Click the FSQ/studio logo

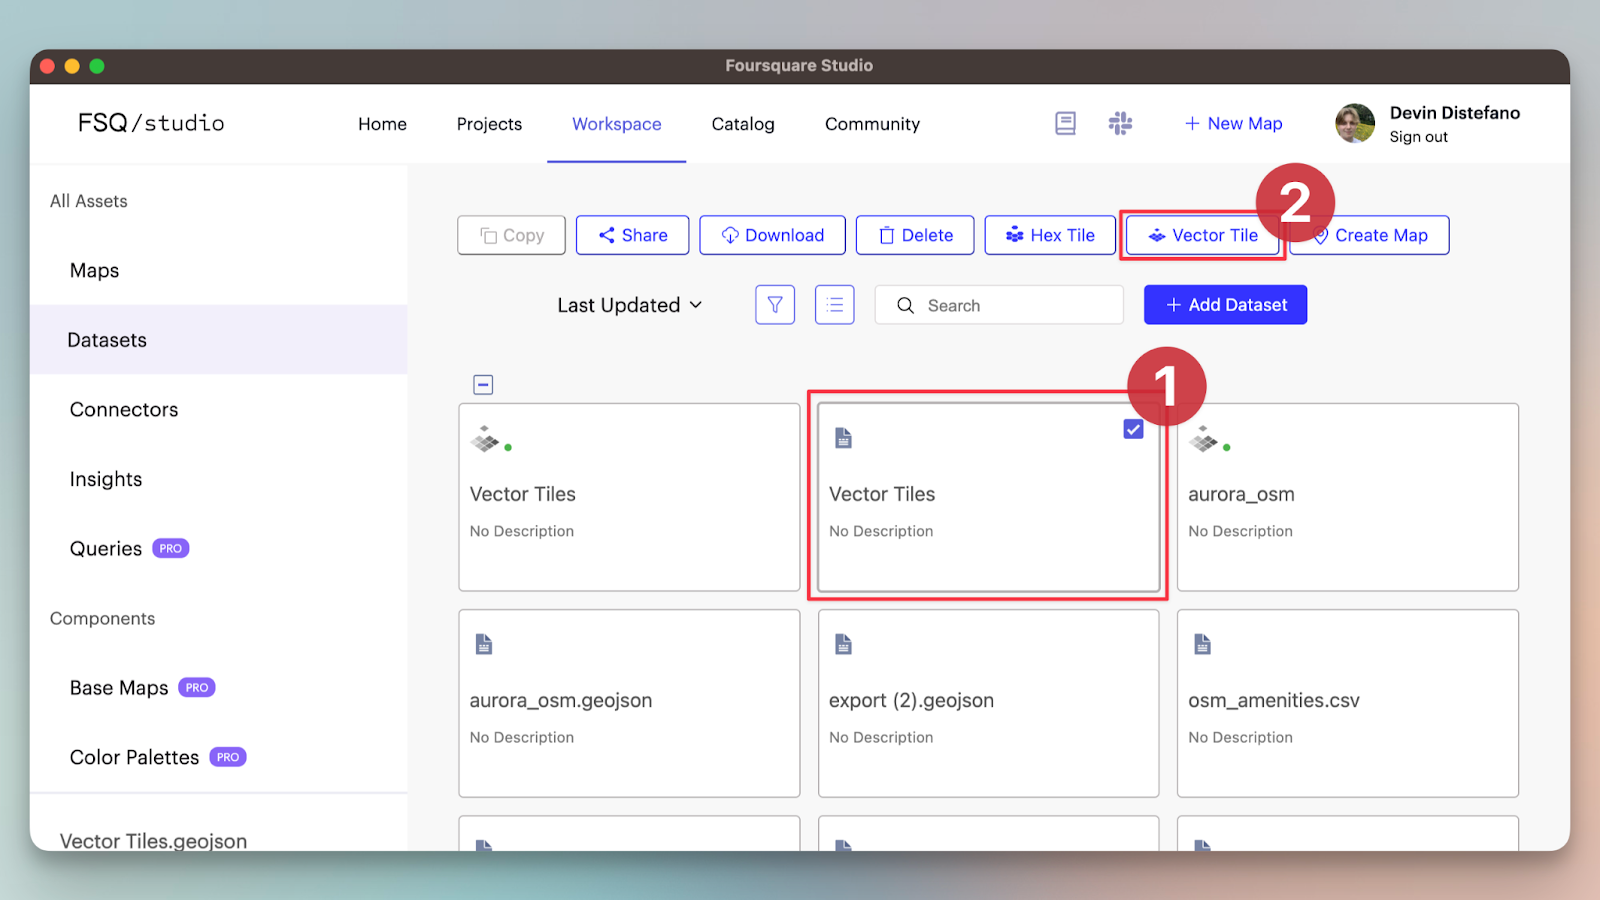(x=151, y=123)
